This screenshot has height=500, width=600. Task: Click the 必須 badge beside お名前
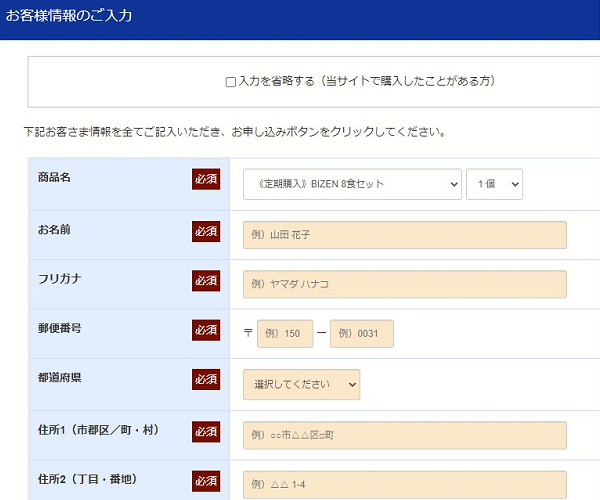tap(206, 231)
